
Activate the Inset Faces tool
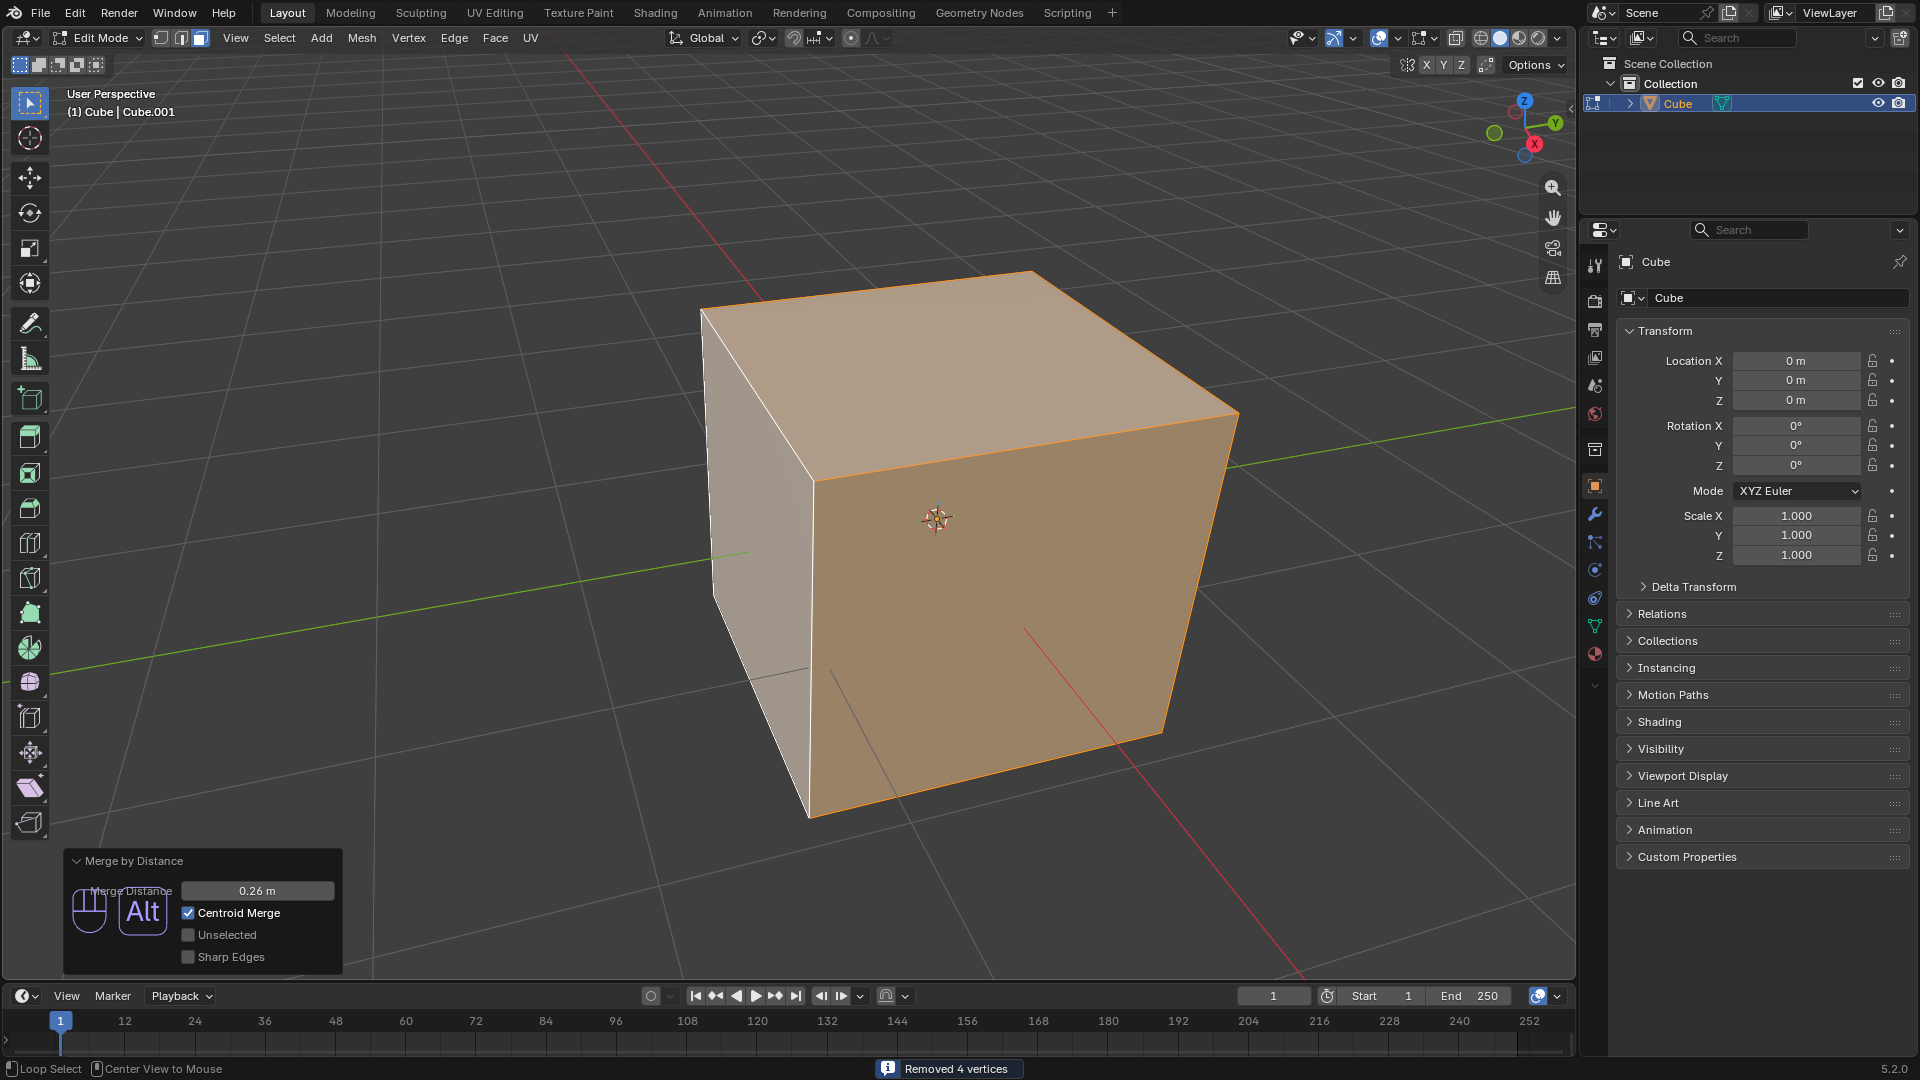pyautogui.click(x=30, y=473)
